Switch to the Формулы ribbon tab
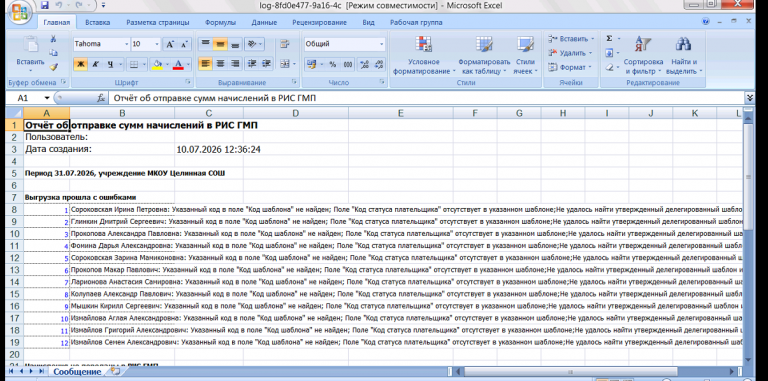The image size is (768, 381). click(220, 22)
